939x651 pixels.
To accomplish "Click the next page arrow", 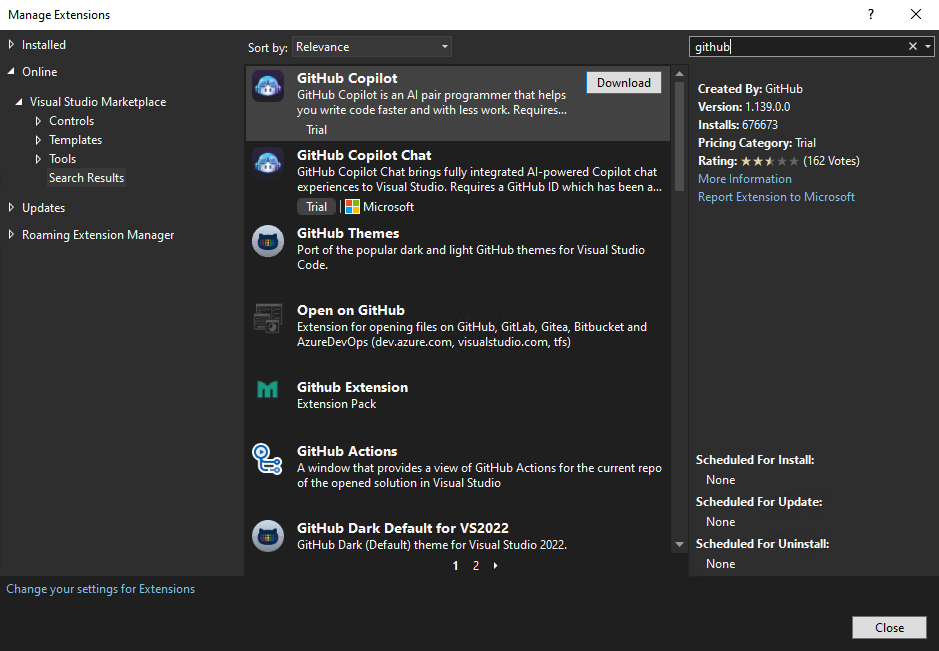I will 495,565.
